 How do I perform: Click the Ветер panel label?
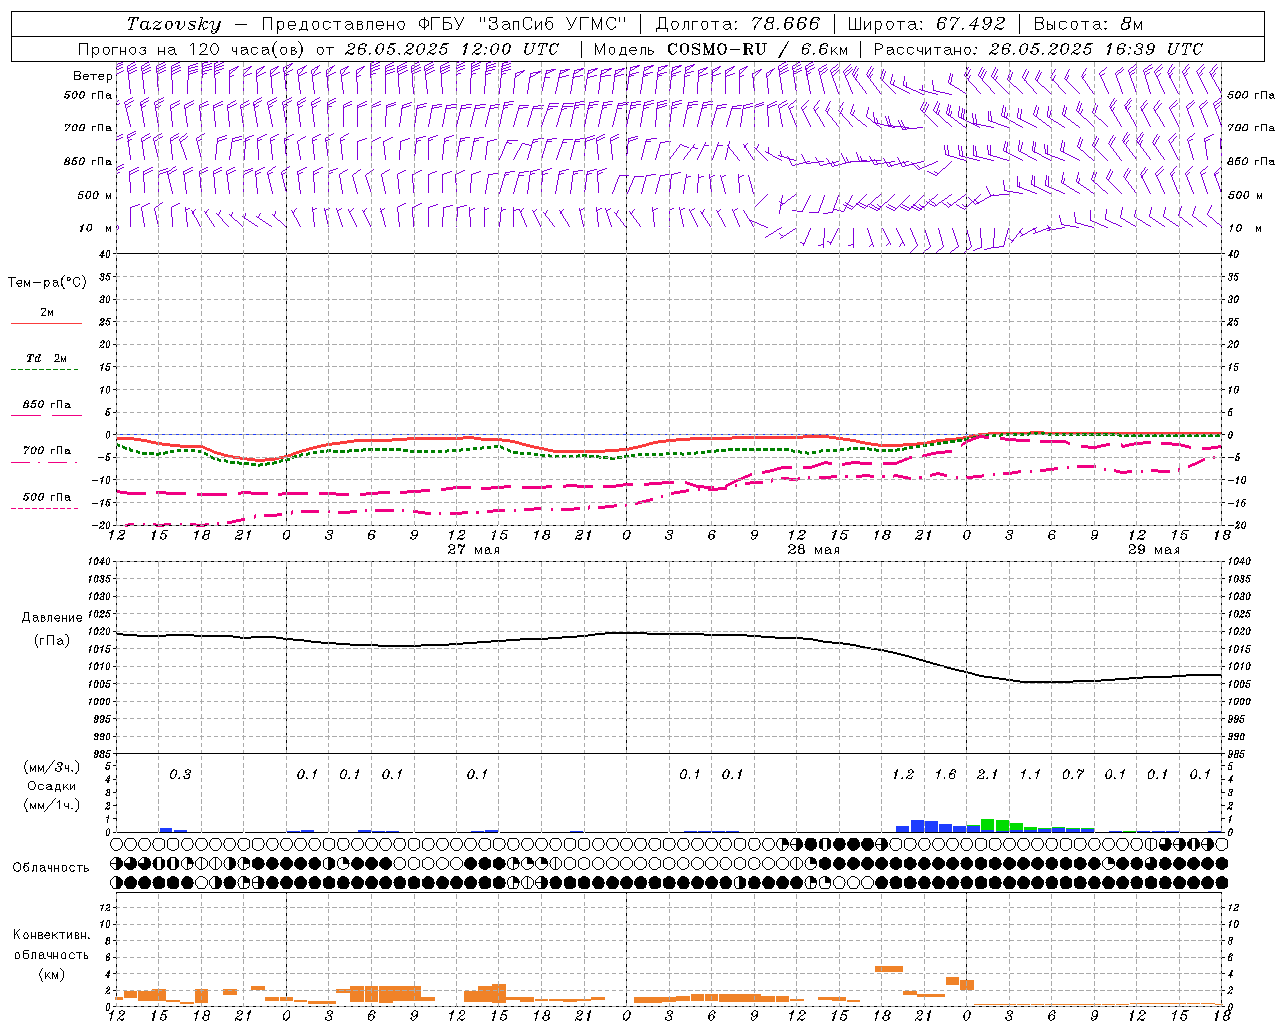point(92,76)
